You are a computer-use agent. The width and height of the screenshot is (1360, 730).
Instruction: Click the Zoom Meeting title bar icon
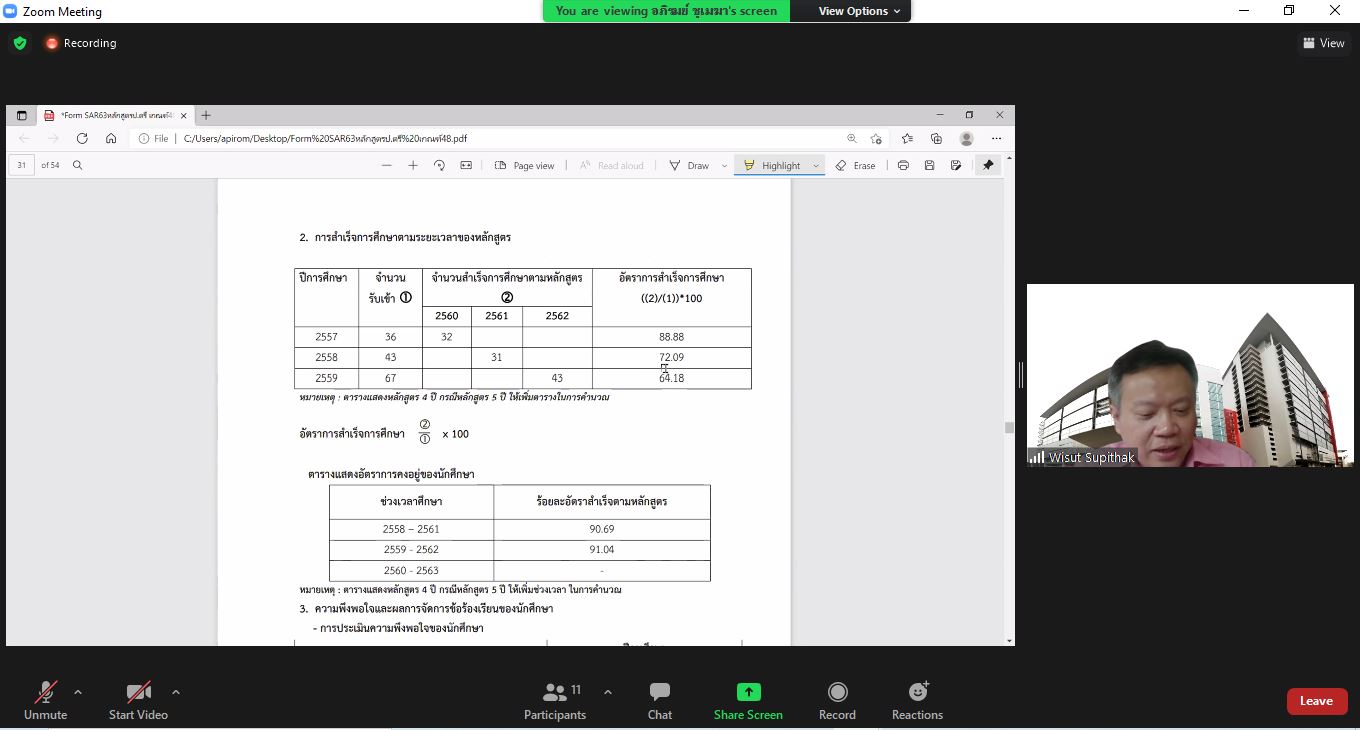click(x=10, y=11)
